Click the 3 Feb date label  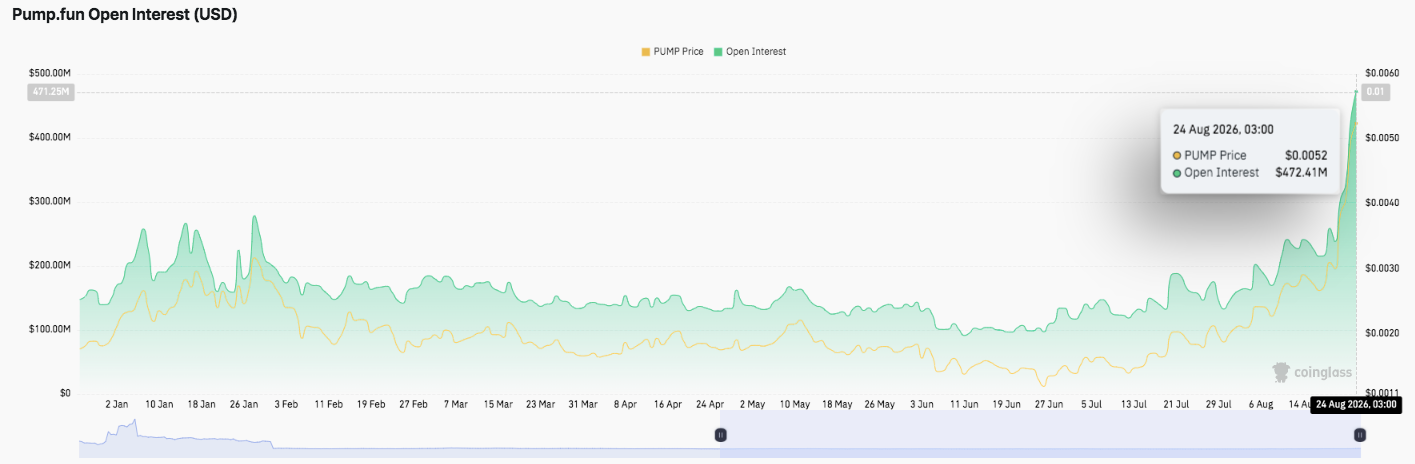click(x=285, y=405)
